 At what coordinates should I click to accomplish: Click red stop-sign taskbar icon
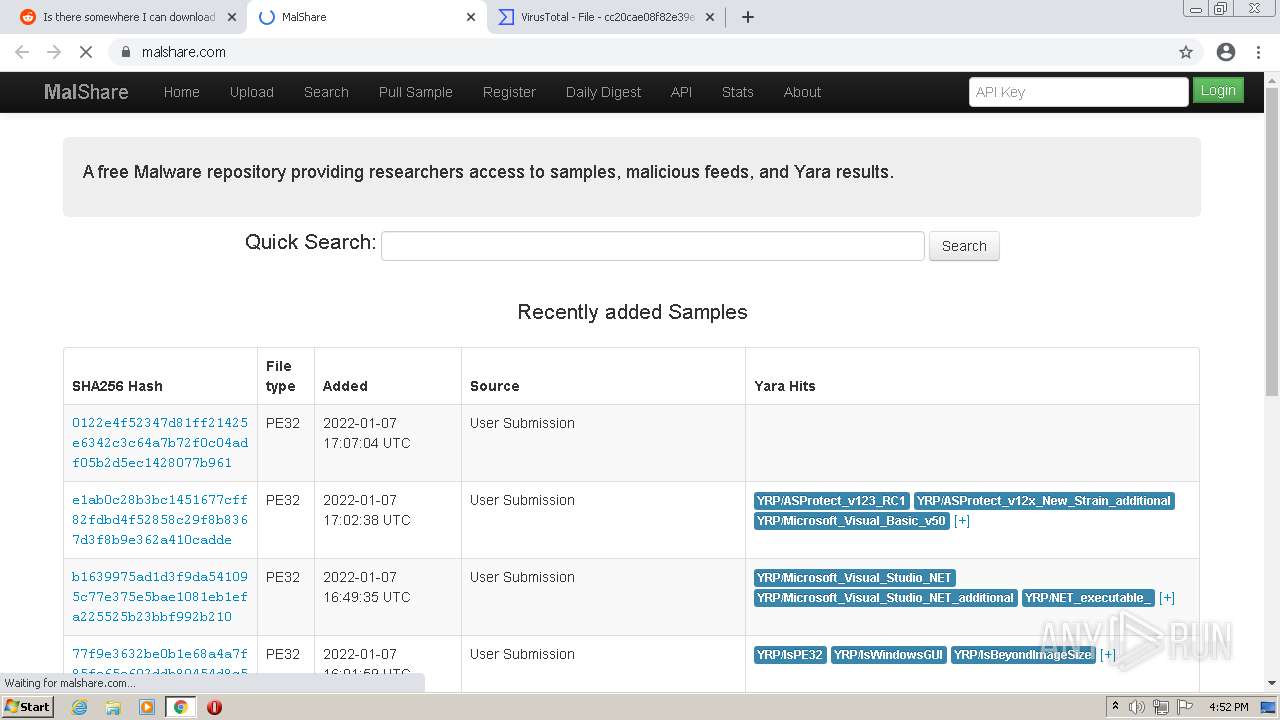coord(214,707)
